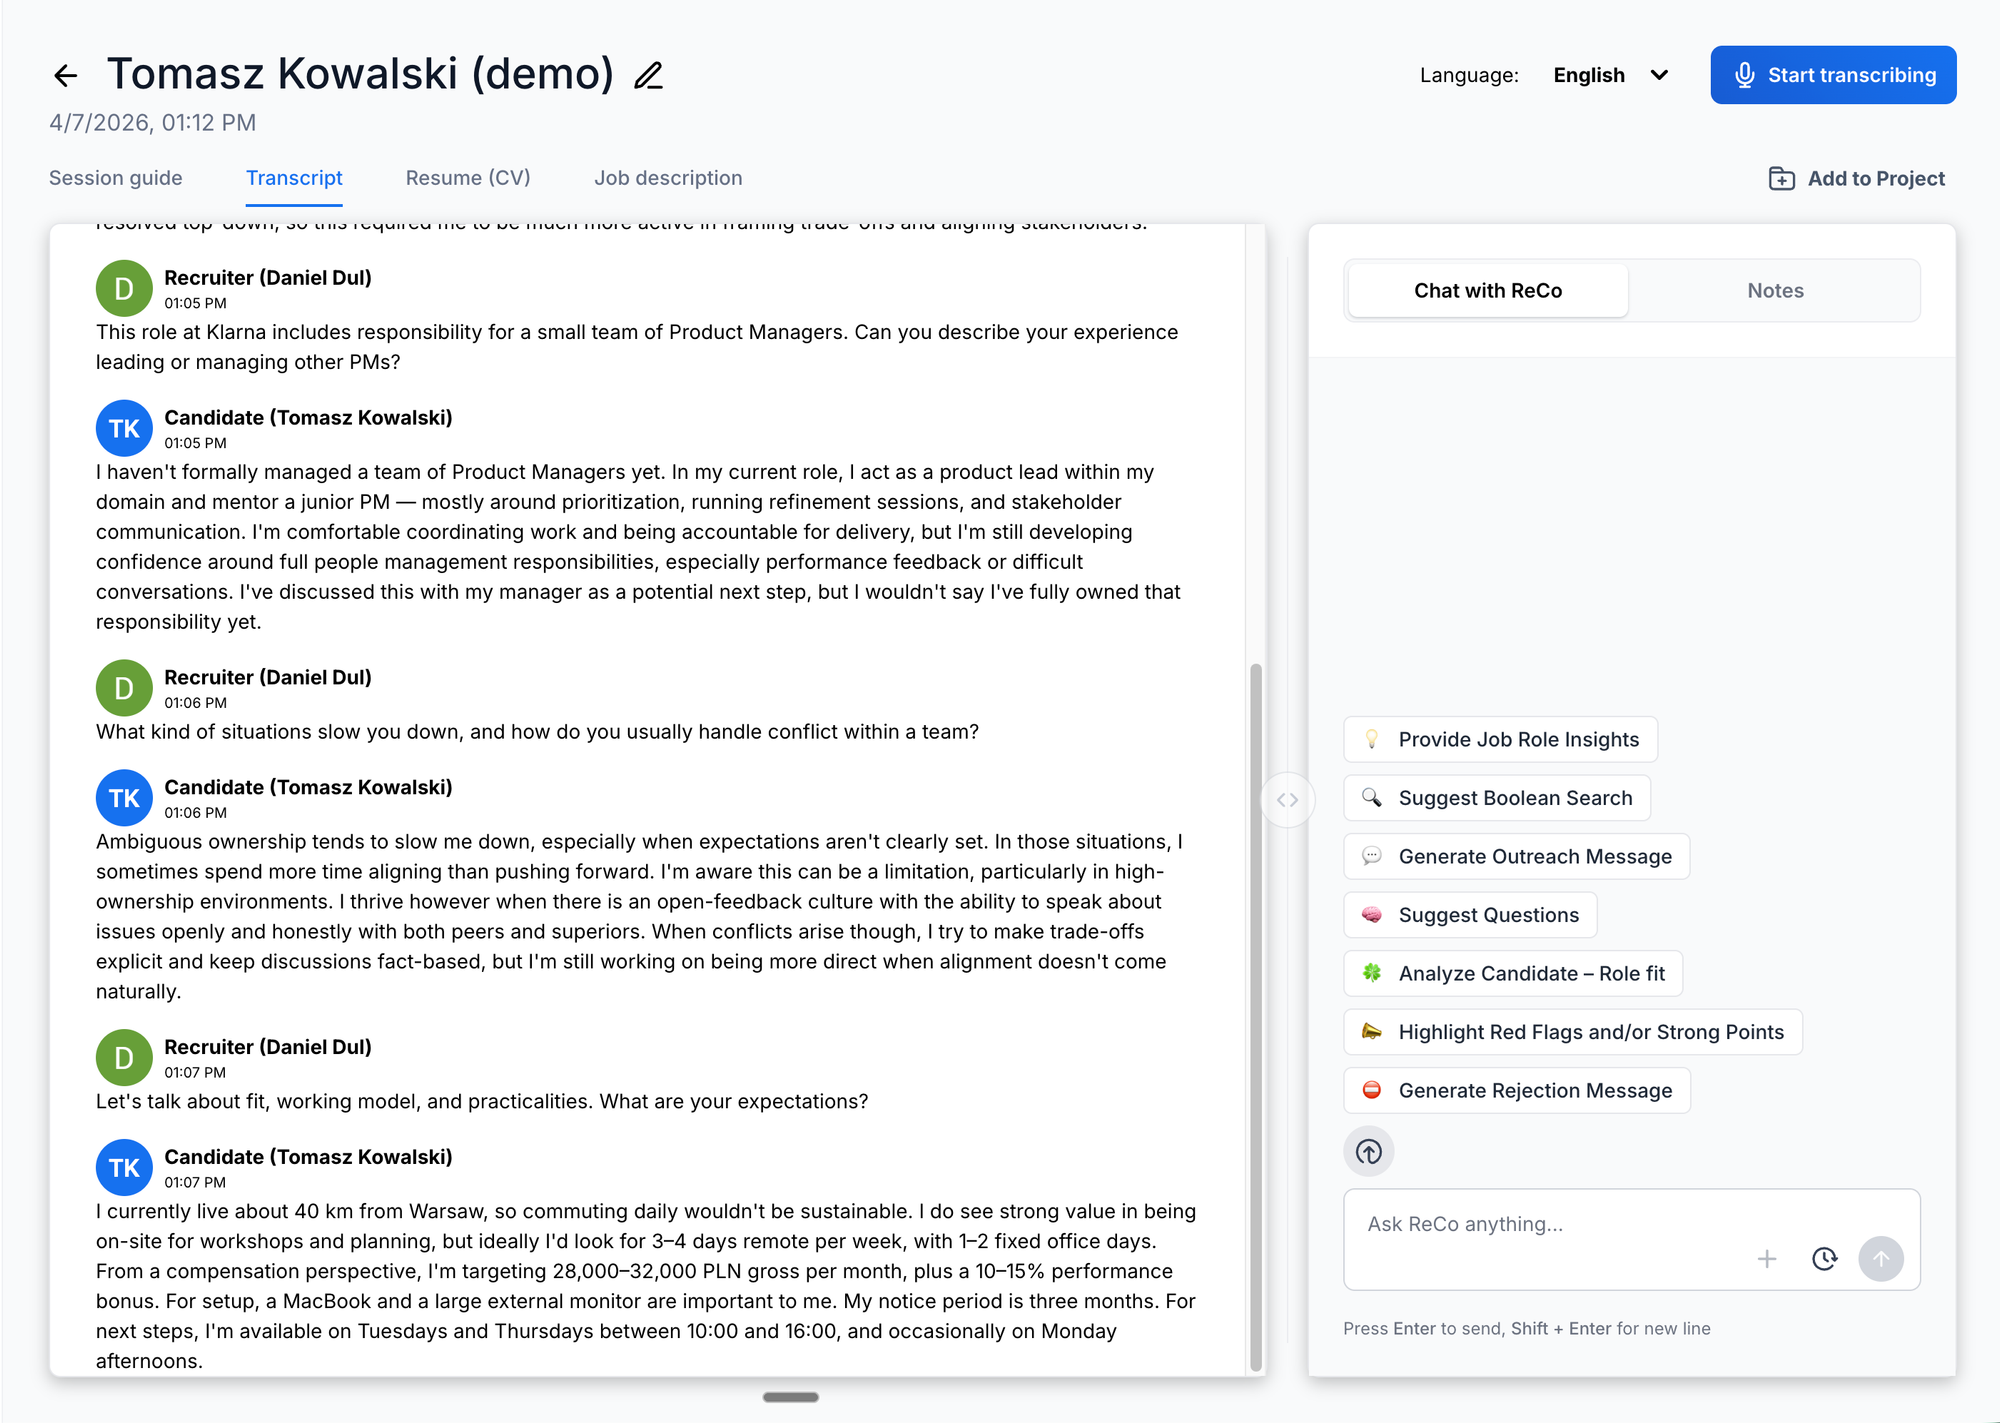The width and height of the screenshot is (2000, 1423).
Task: Click the answer starting 'I haven't formally managed'
Action: coord(638,546)
